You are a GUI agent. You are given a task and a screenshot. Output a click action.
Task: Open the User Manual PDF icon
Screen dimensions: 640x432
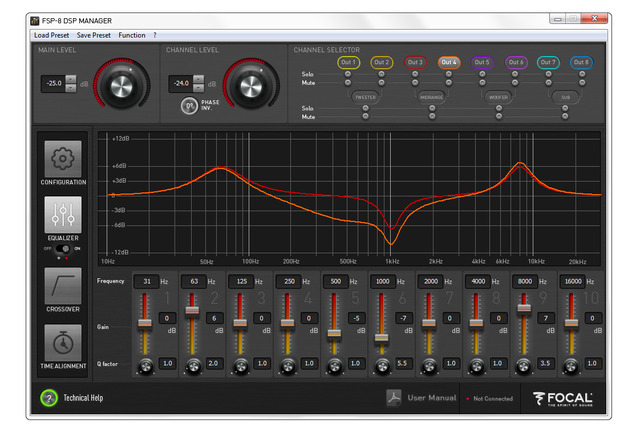coord(395,398)
